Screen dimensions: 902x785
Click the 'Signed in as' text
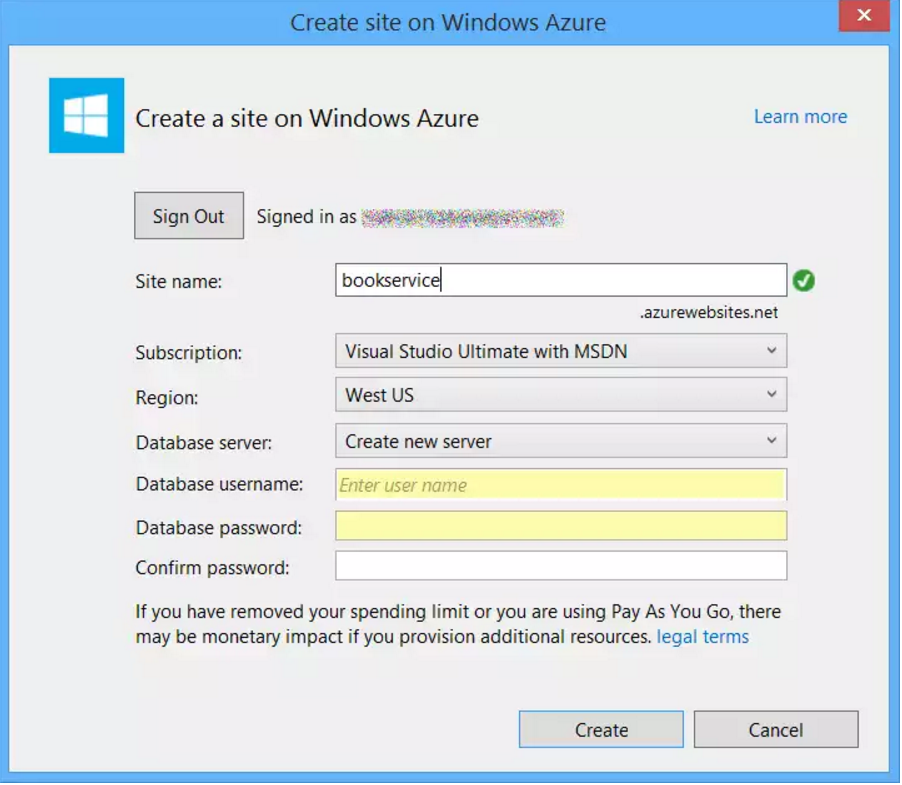(307, 217)
